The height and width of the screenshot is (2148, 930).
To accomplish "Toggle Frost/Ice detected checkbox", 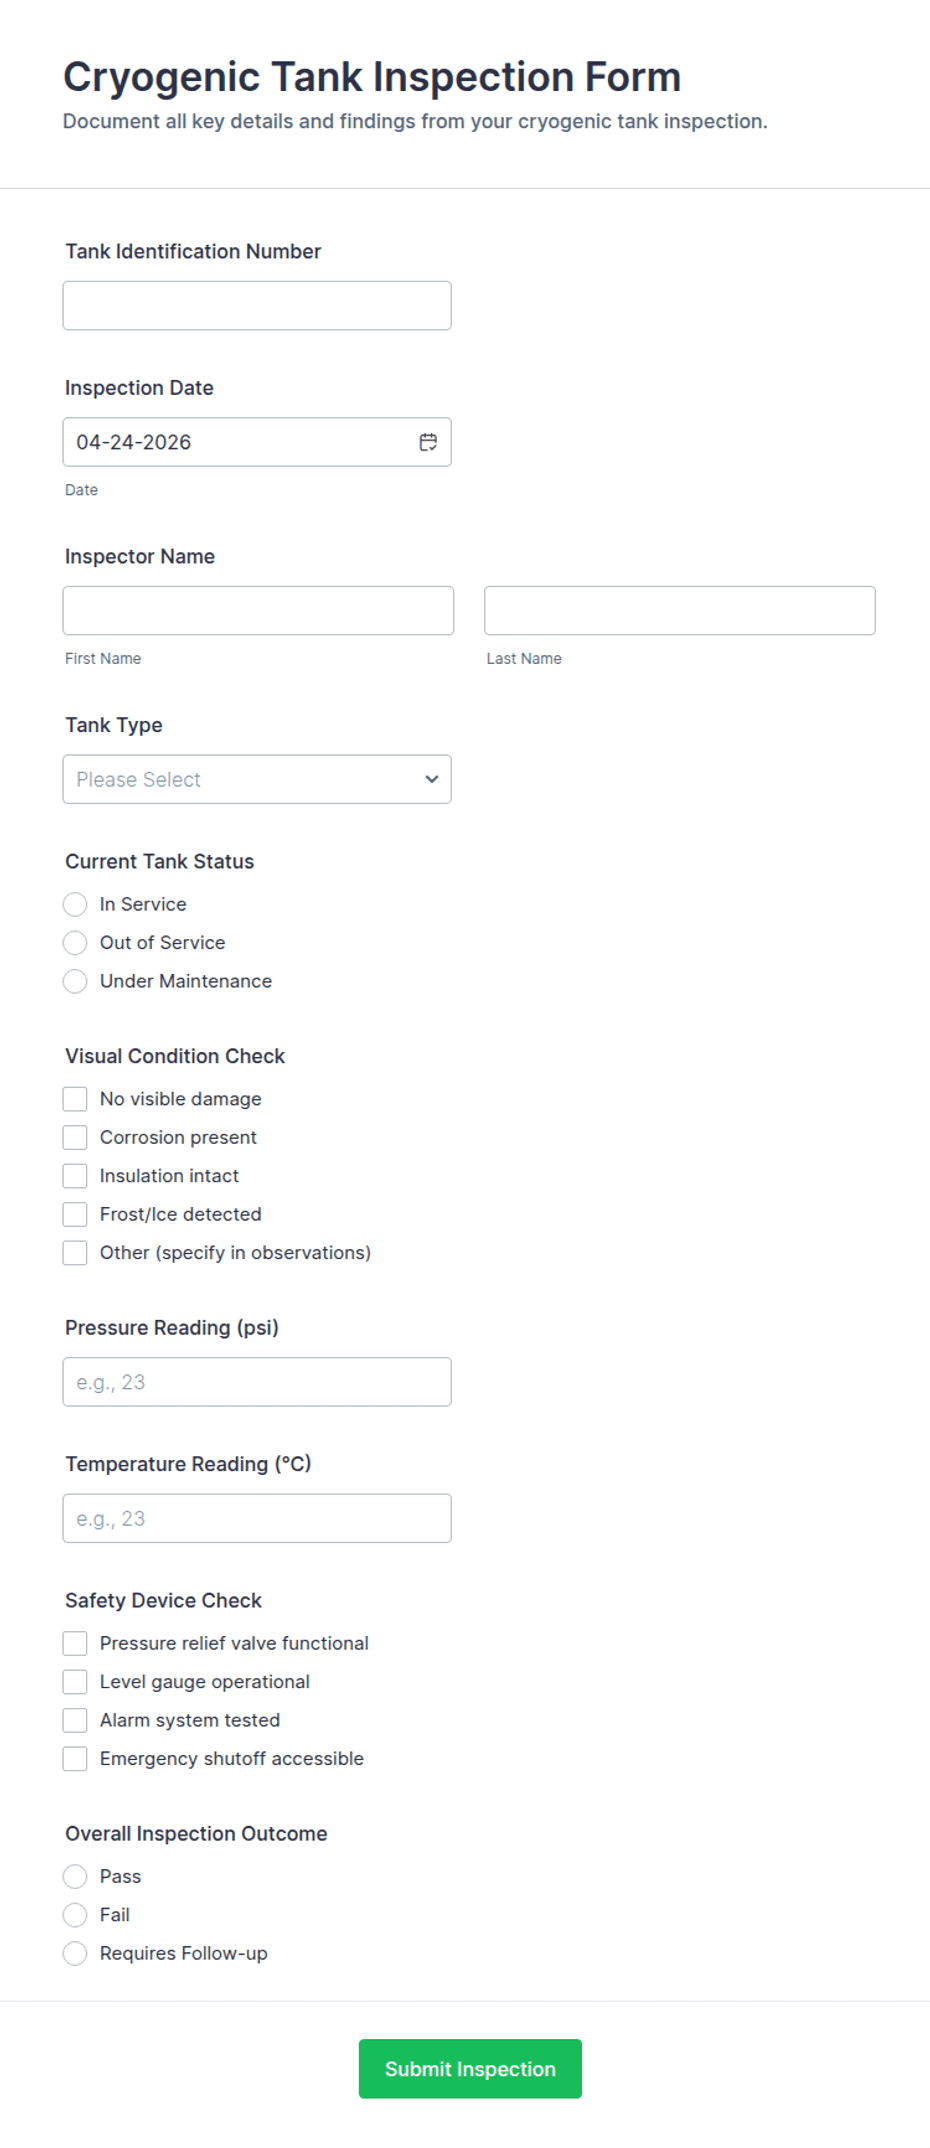I will coord(75,1214).
